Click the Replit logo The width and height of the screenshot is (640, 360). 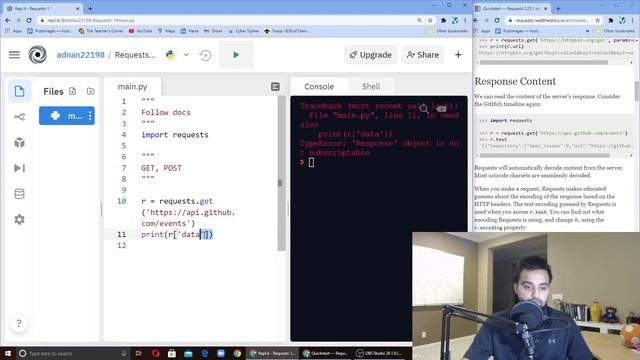[x=38, y=55]
